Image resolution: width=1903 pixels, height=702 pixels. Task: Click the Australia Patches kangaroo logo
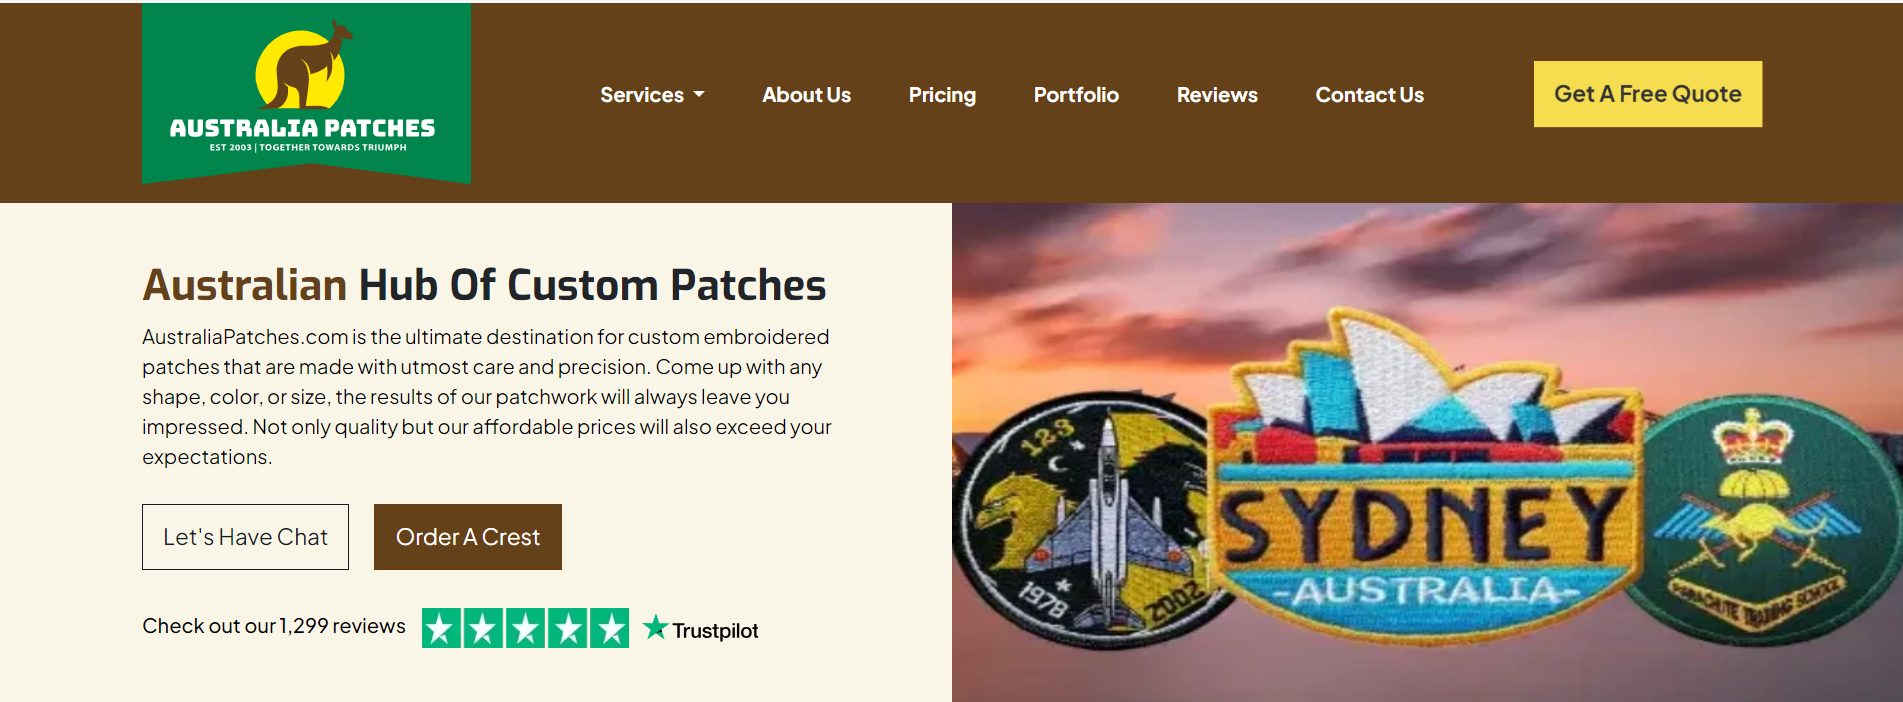(306, 93)
